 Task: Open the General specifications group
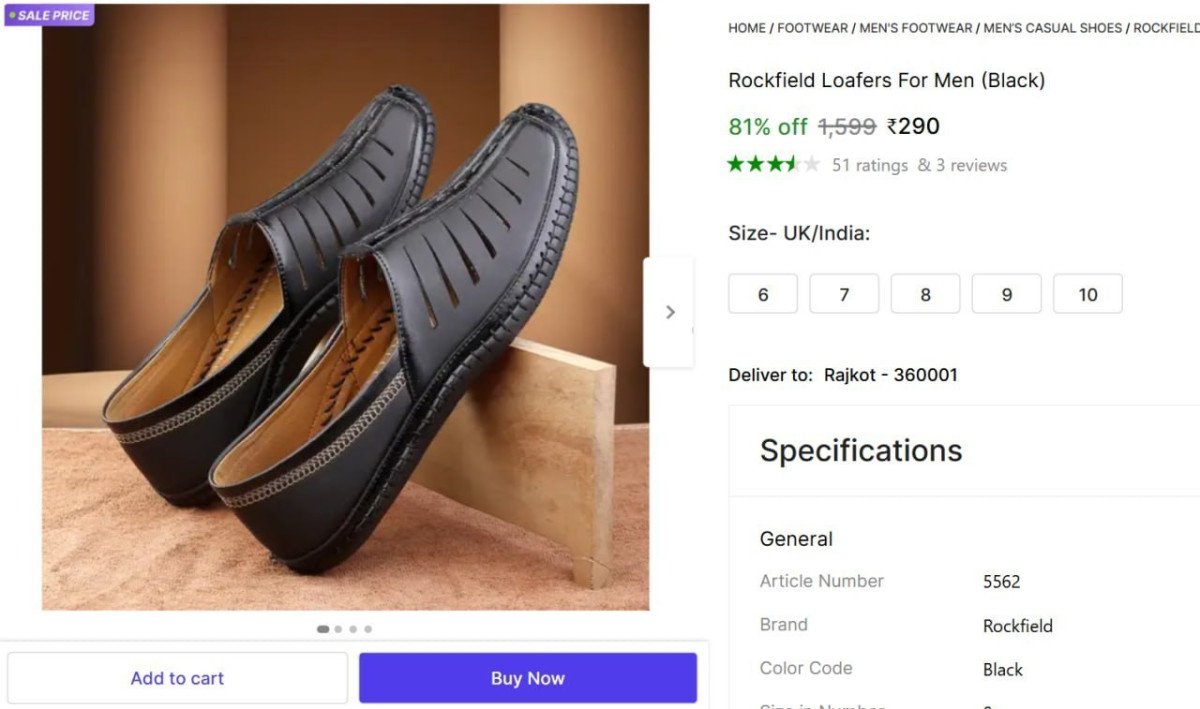(796, 539)
